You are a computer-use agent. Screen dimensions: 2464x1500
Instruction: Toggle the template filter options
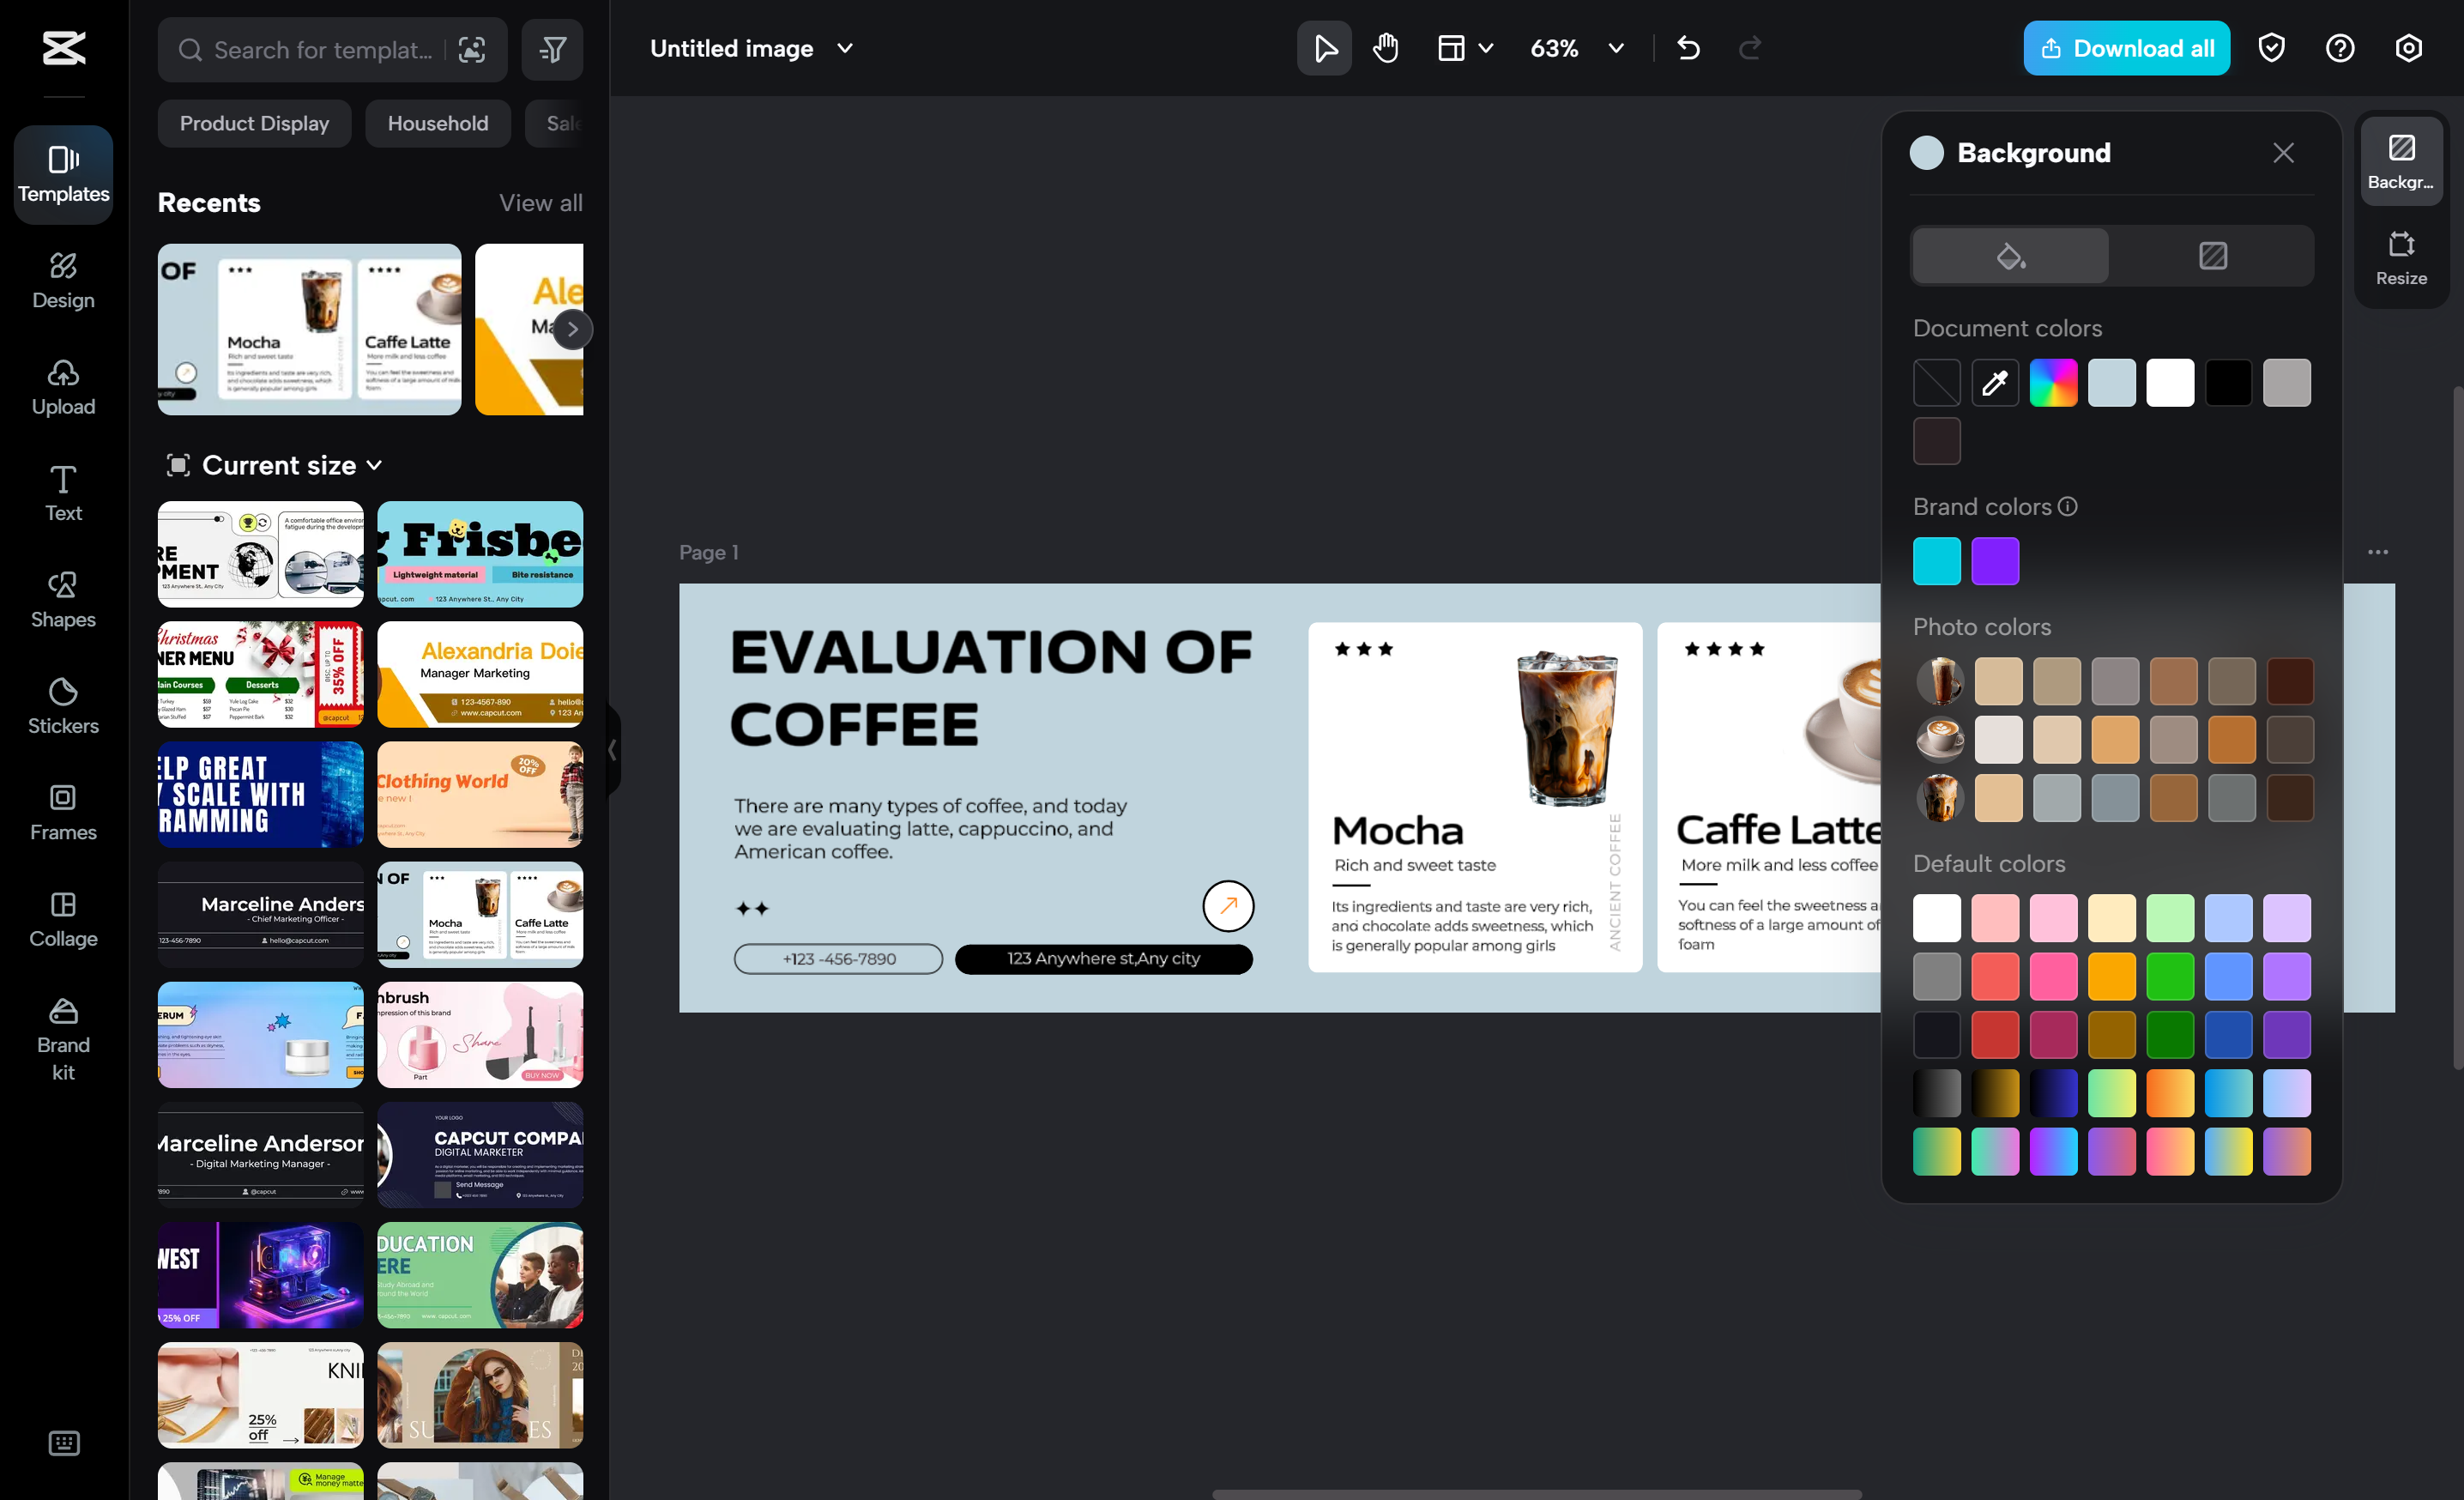551,49
